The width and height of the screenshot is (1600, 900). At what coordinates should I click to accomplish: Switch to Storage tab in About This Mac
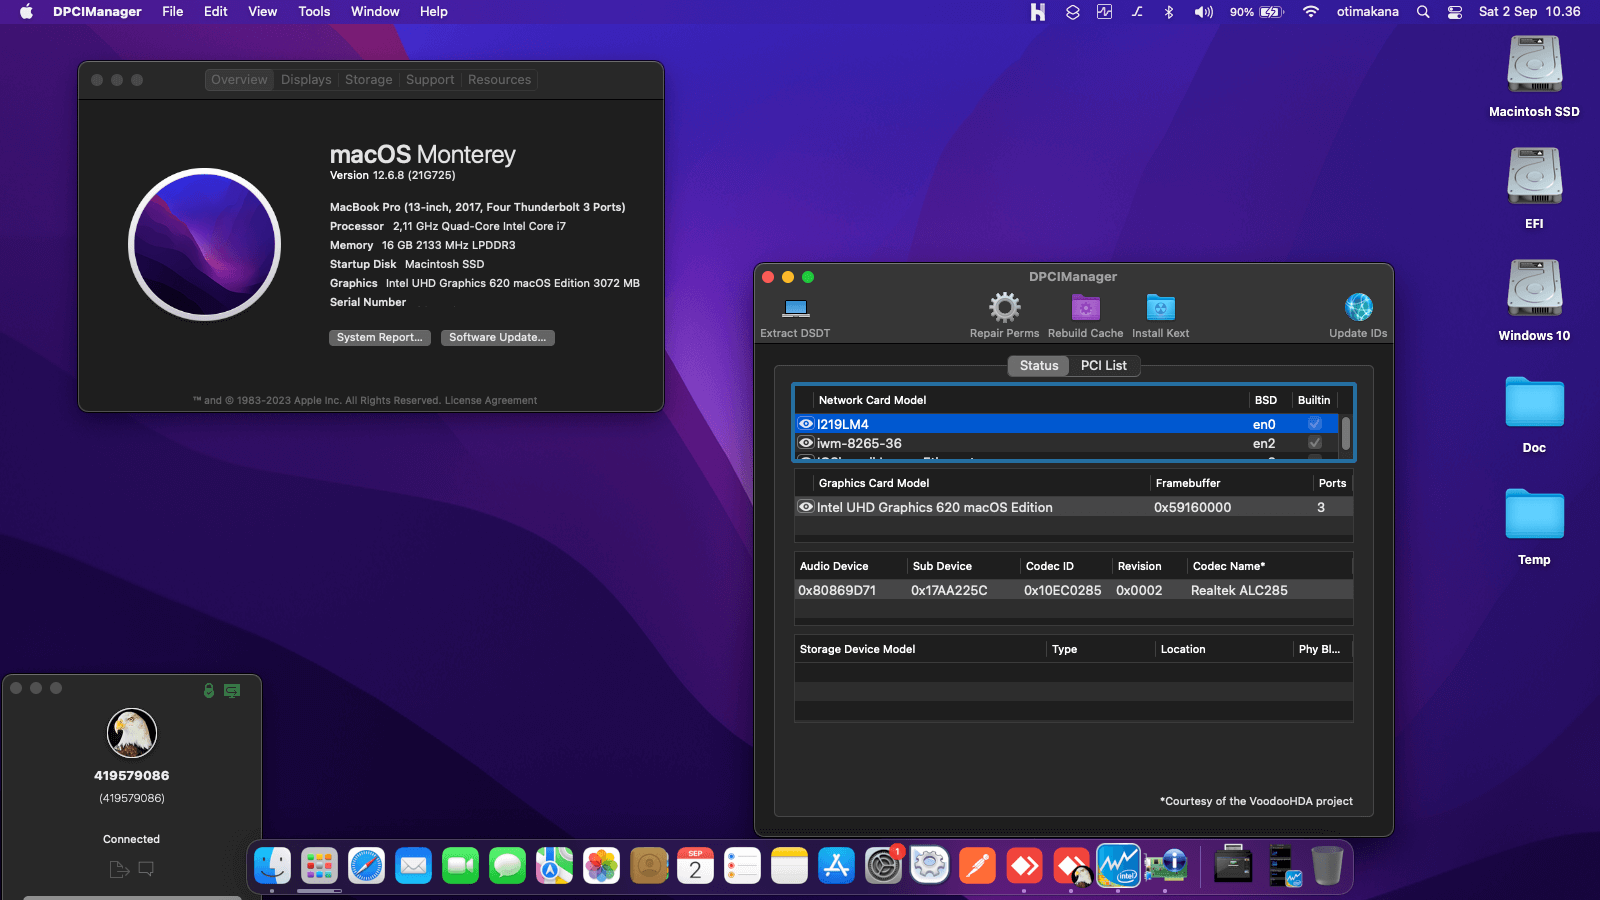(x=369, y=80)
